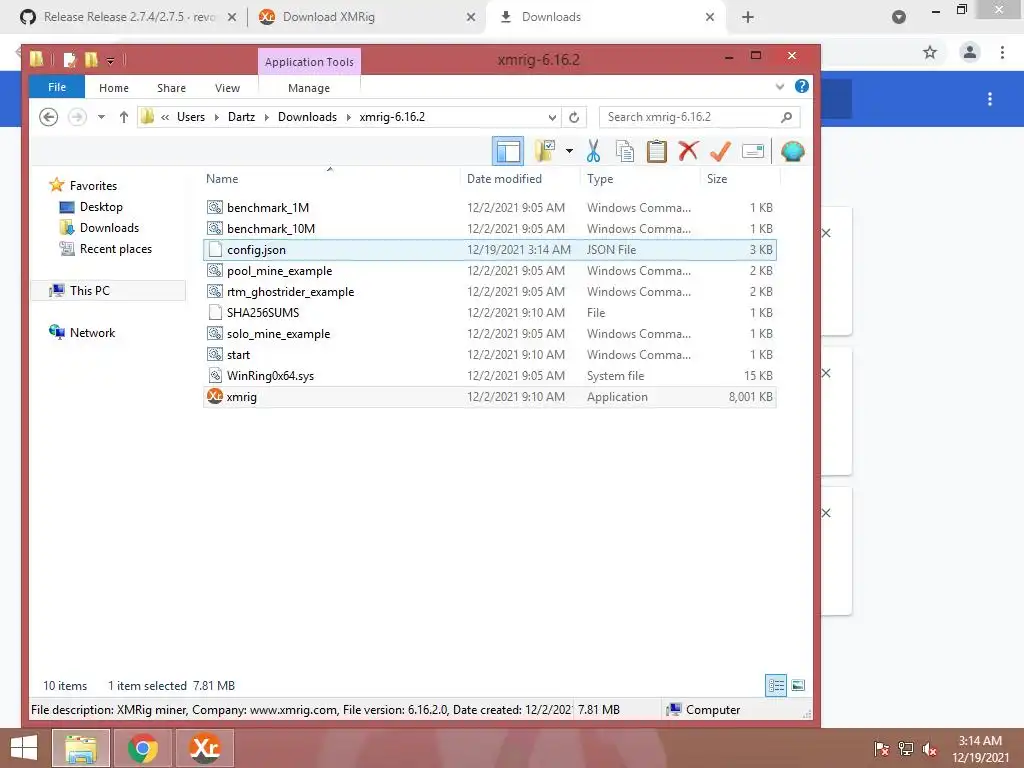Click quick access New folder icon in title bar
Image resolution: width=1024 pixels, height=768 pixels.
(x=91, y=60)
